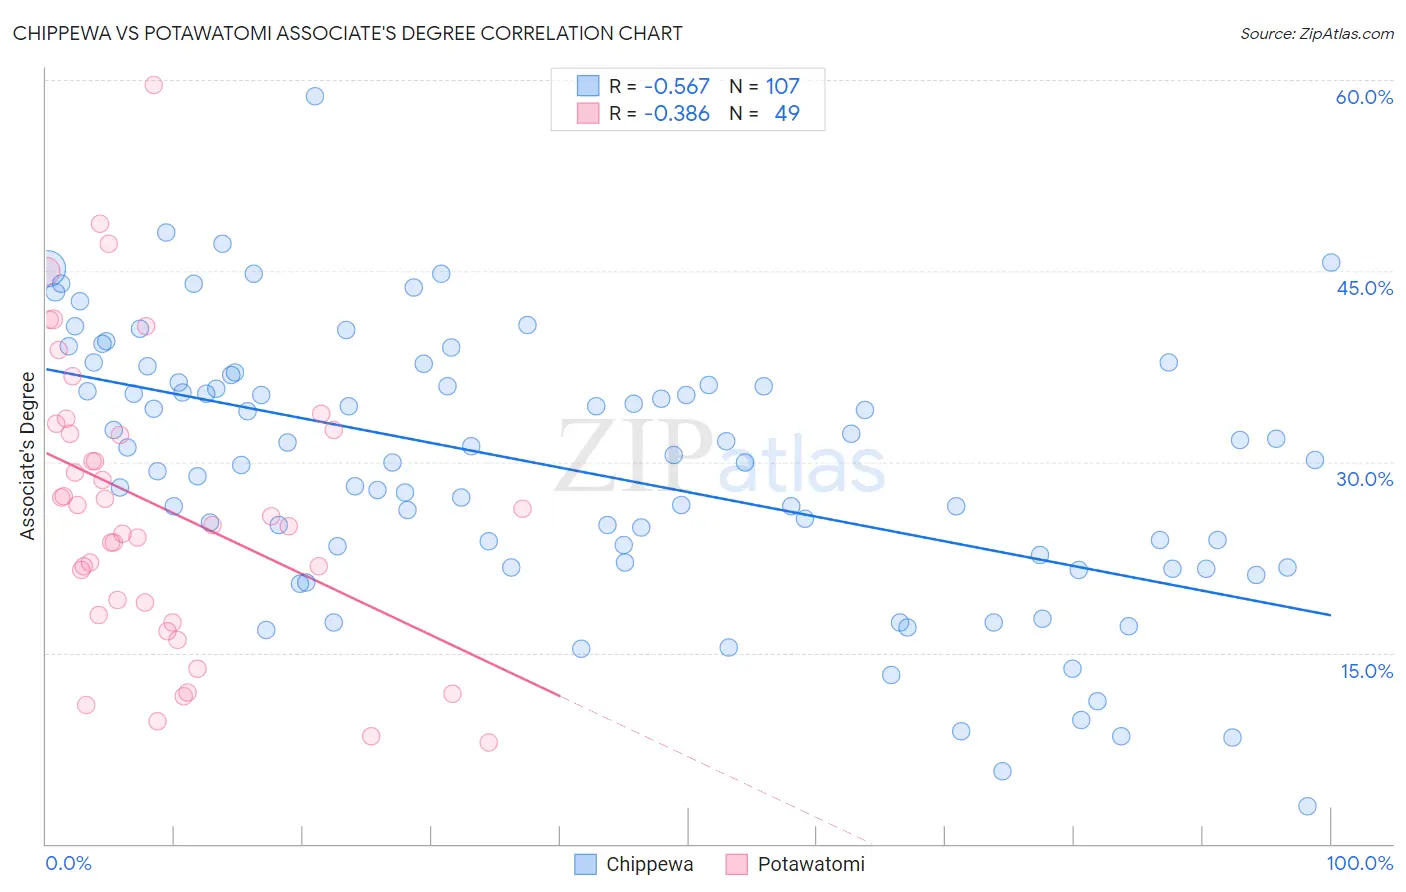Image resolution: width=1406 pixels, height=892 pixels.
Task: Click the 60.0% y-axis label
Action: (x=1364, y=97)
